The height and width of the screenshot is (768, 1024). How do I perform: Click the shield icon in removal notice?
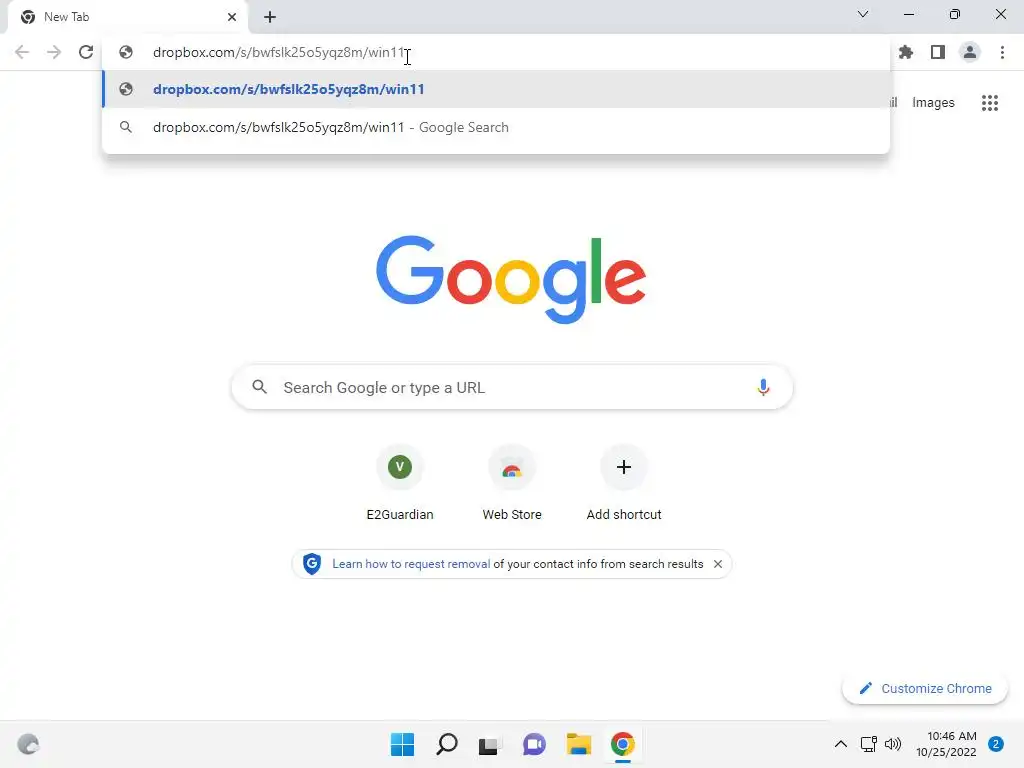(x=312, y=564)
